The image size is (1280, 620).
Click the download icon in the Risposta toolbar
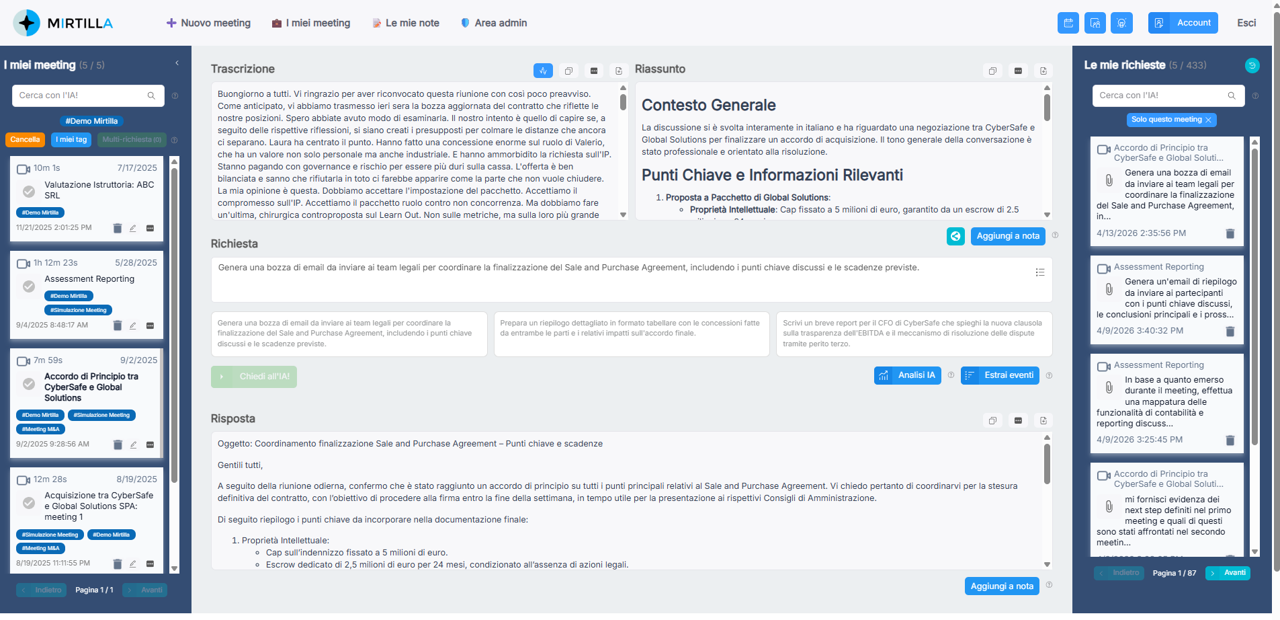point(1043,421)
